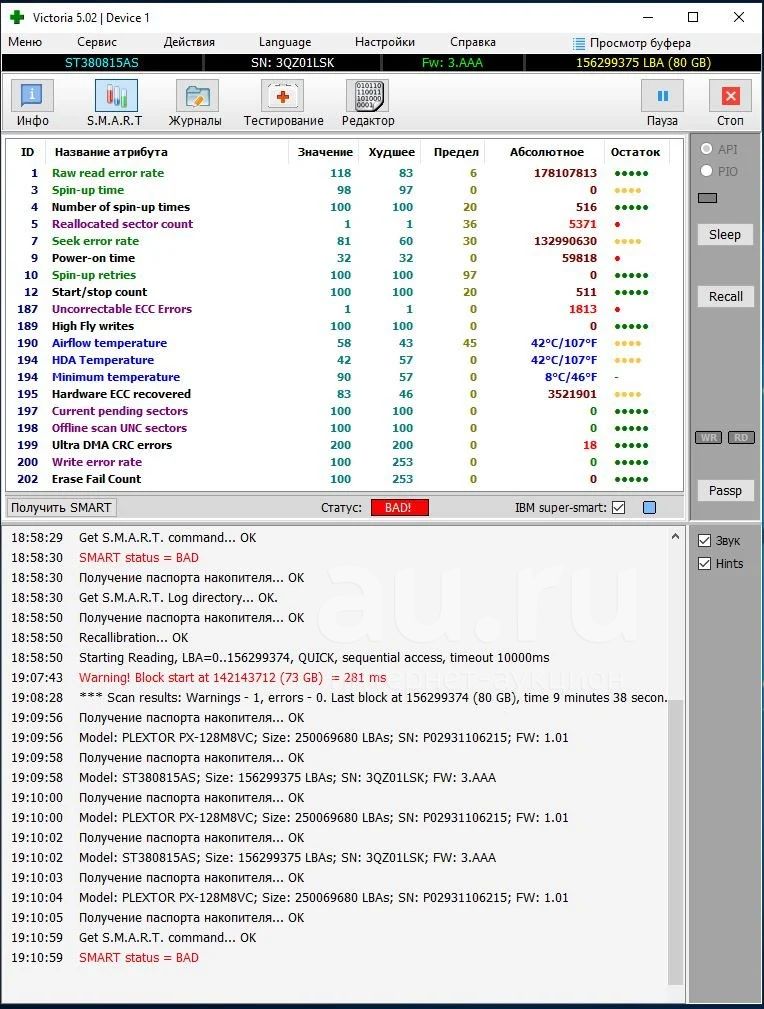Select the S.M.A.R.T toolbar icon
Screen dimensions: 764x1009
click(x=116, y=97)
